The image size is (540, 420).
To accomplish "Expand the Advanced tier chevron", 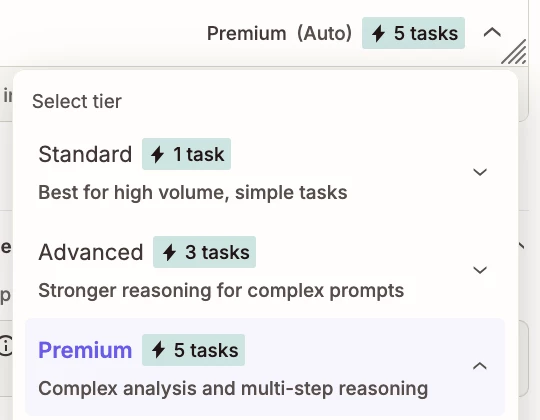I will click(x=480, y=270).
